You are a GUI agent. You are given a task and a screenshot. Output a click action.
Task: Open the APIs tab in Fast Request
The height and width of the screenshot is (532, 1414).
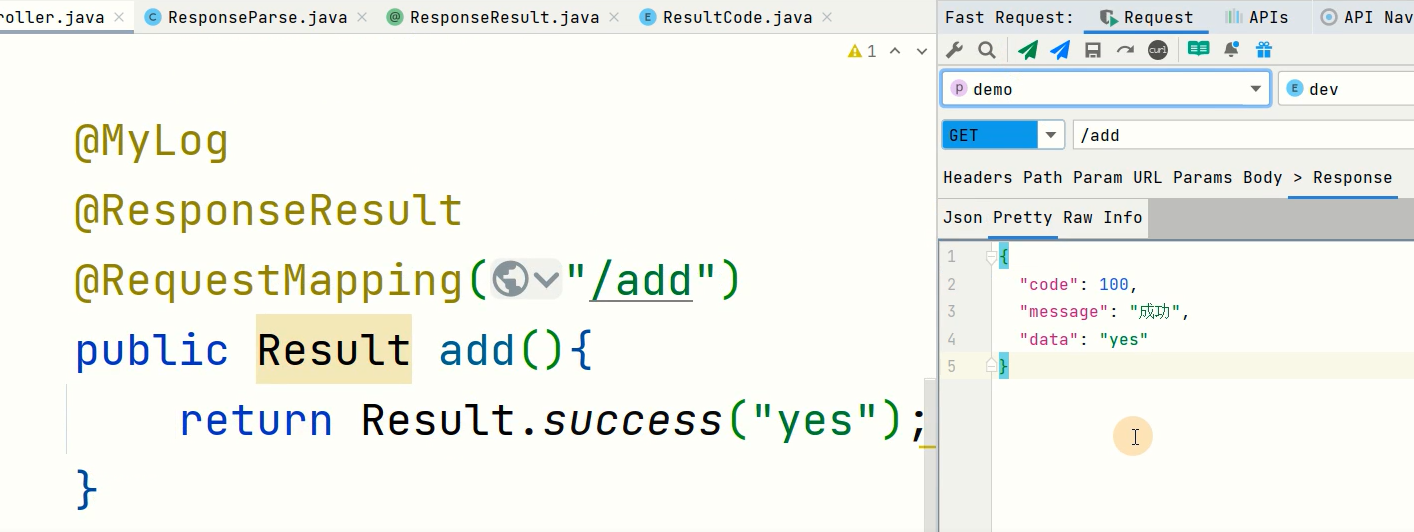(1255, 17)
